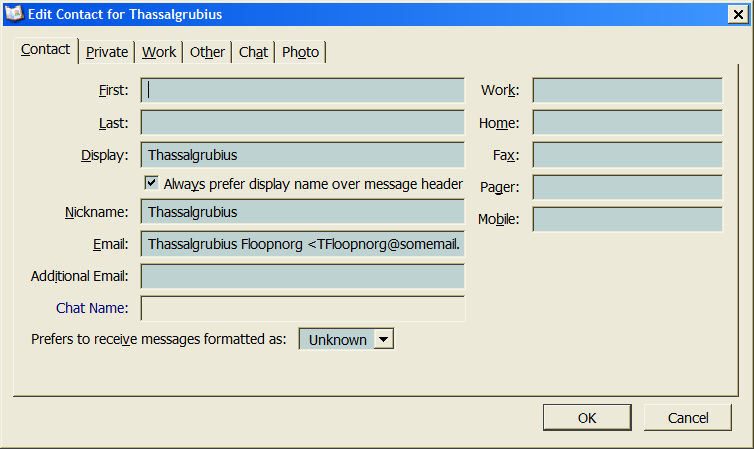Open the message format dropdown showing Unknown
754x449 pixels.
(x=346, y=339)
